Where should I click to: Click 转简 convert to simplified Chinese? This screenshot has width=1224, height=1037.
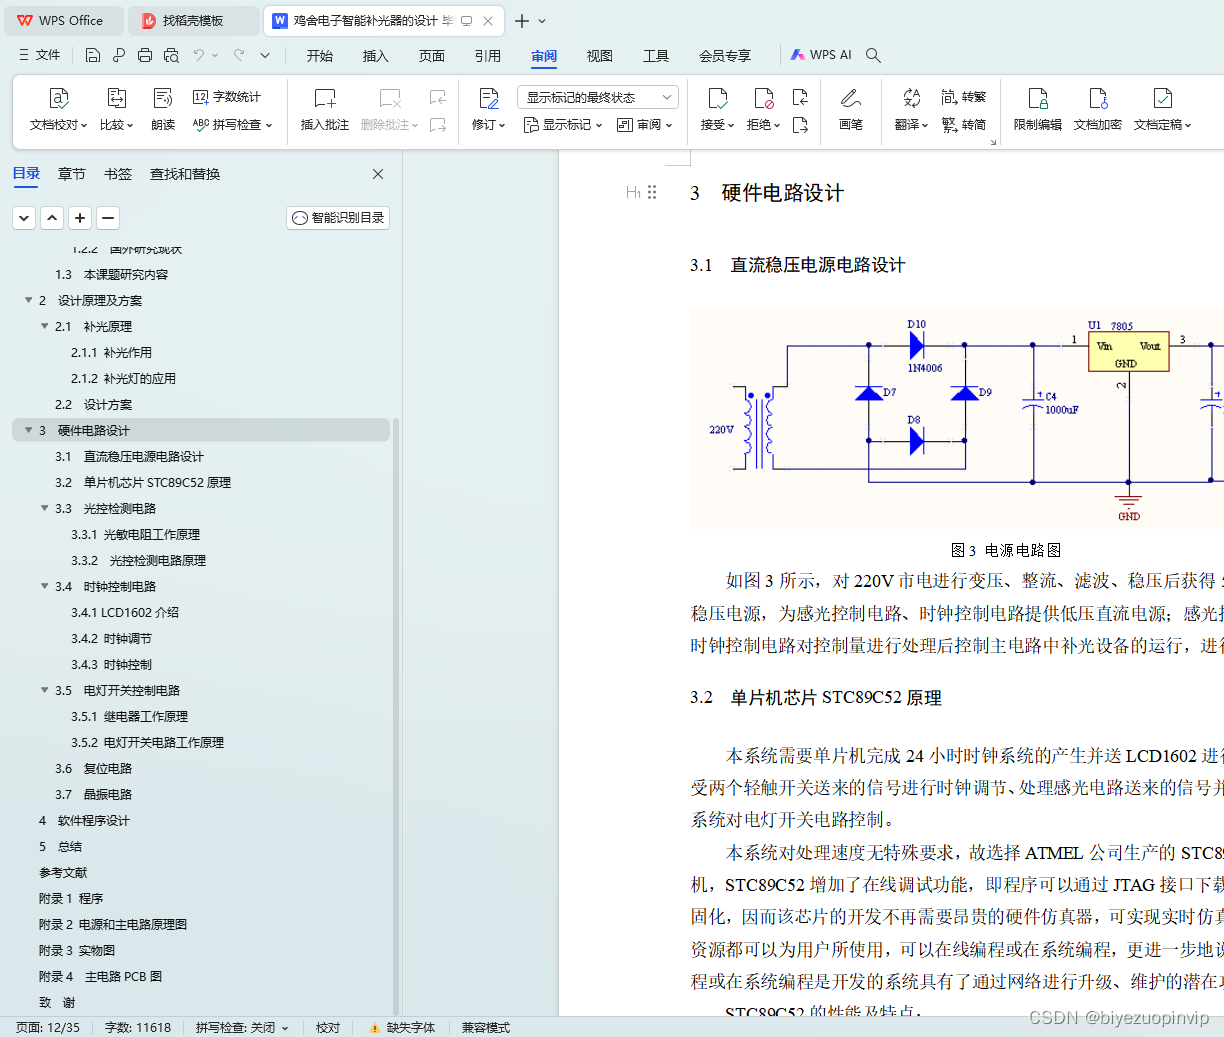click(964, 125)
